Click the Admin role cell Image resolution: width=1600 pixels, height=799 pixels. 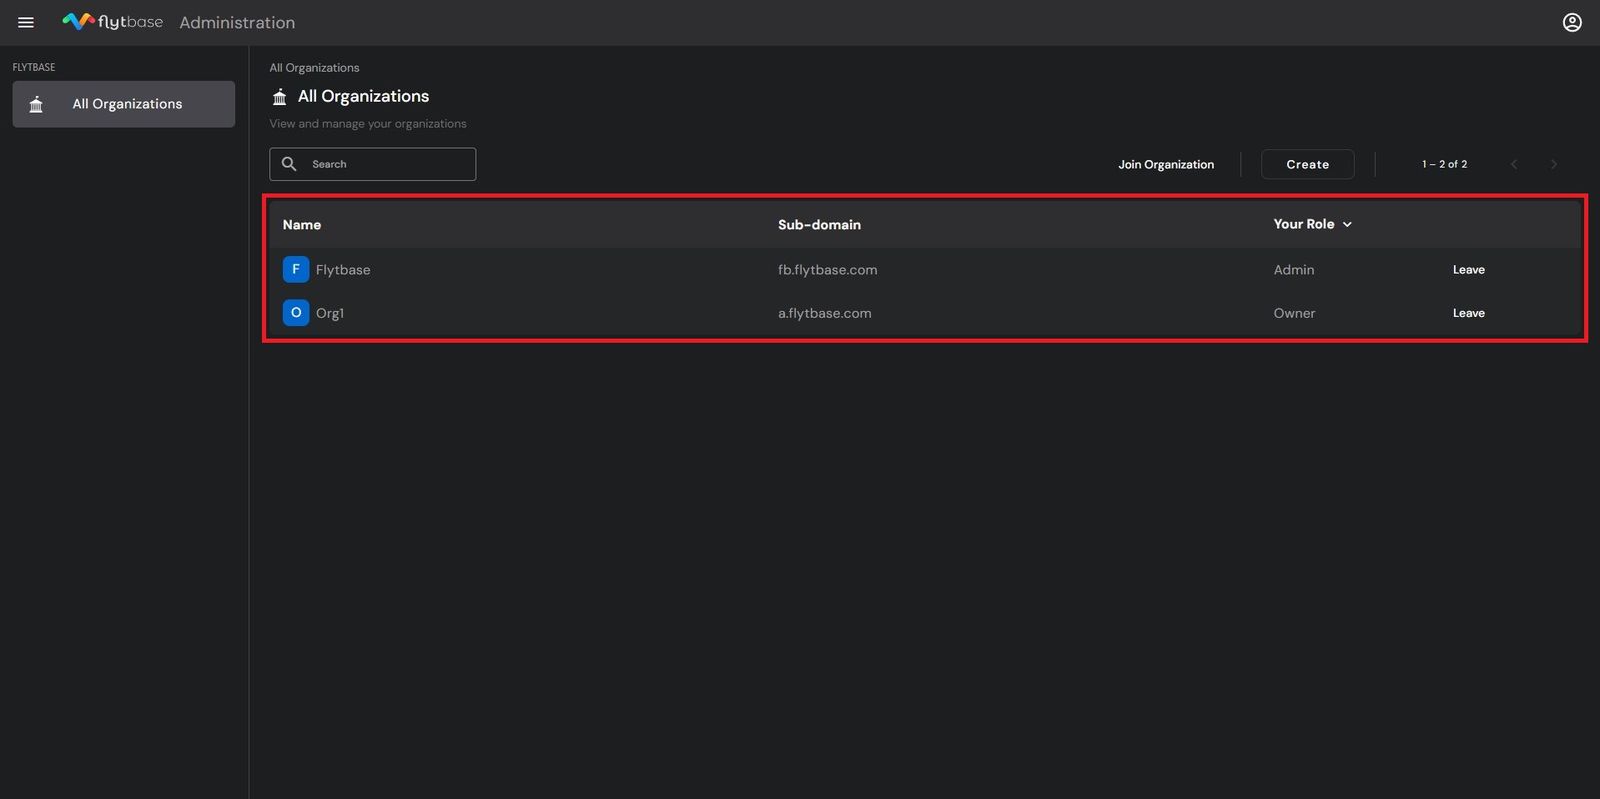(1294, 270)
